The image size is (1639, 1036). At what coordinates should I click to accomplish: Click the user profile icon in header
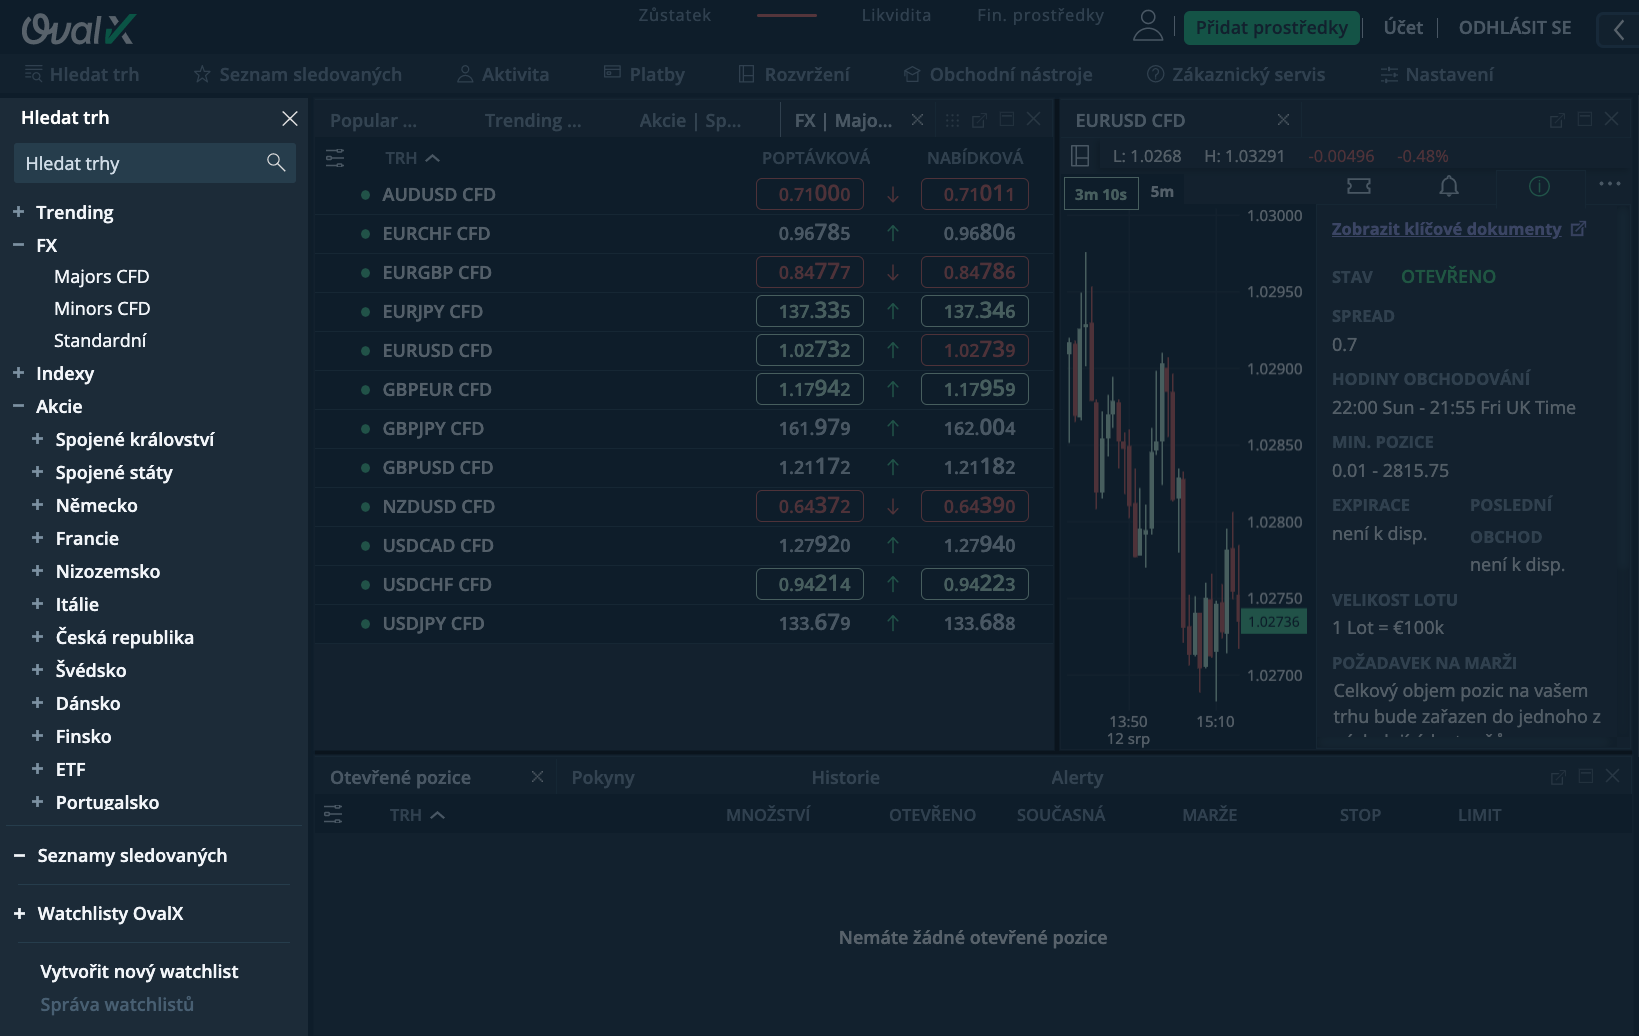1148,27
